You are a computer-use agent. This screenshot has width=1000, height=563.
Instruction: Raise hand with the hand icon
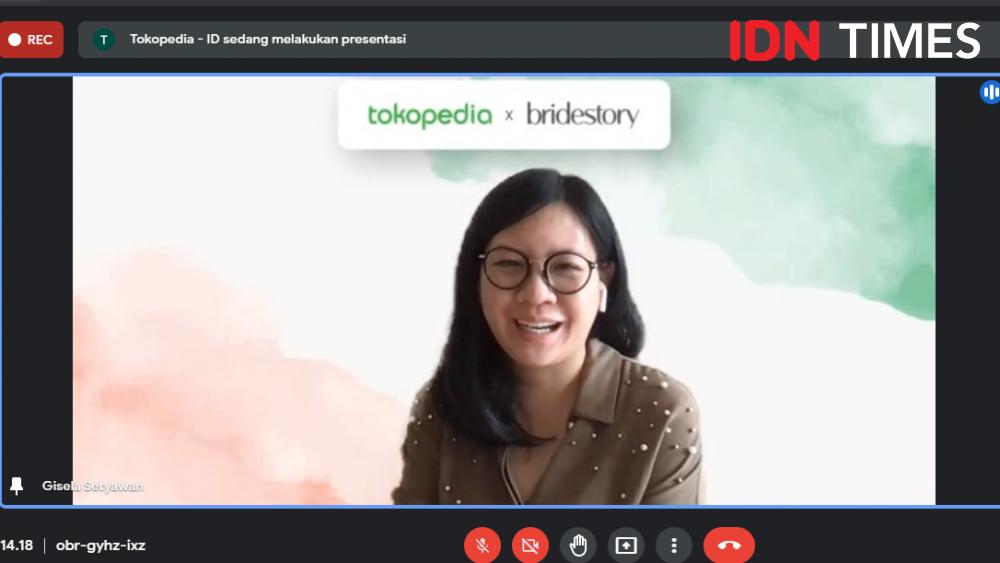coord(578,545)
